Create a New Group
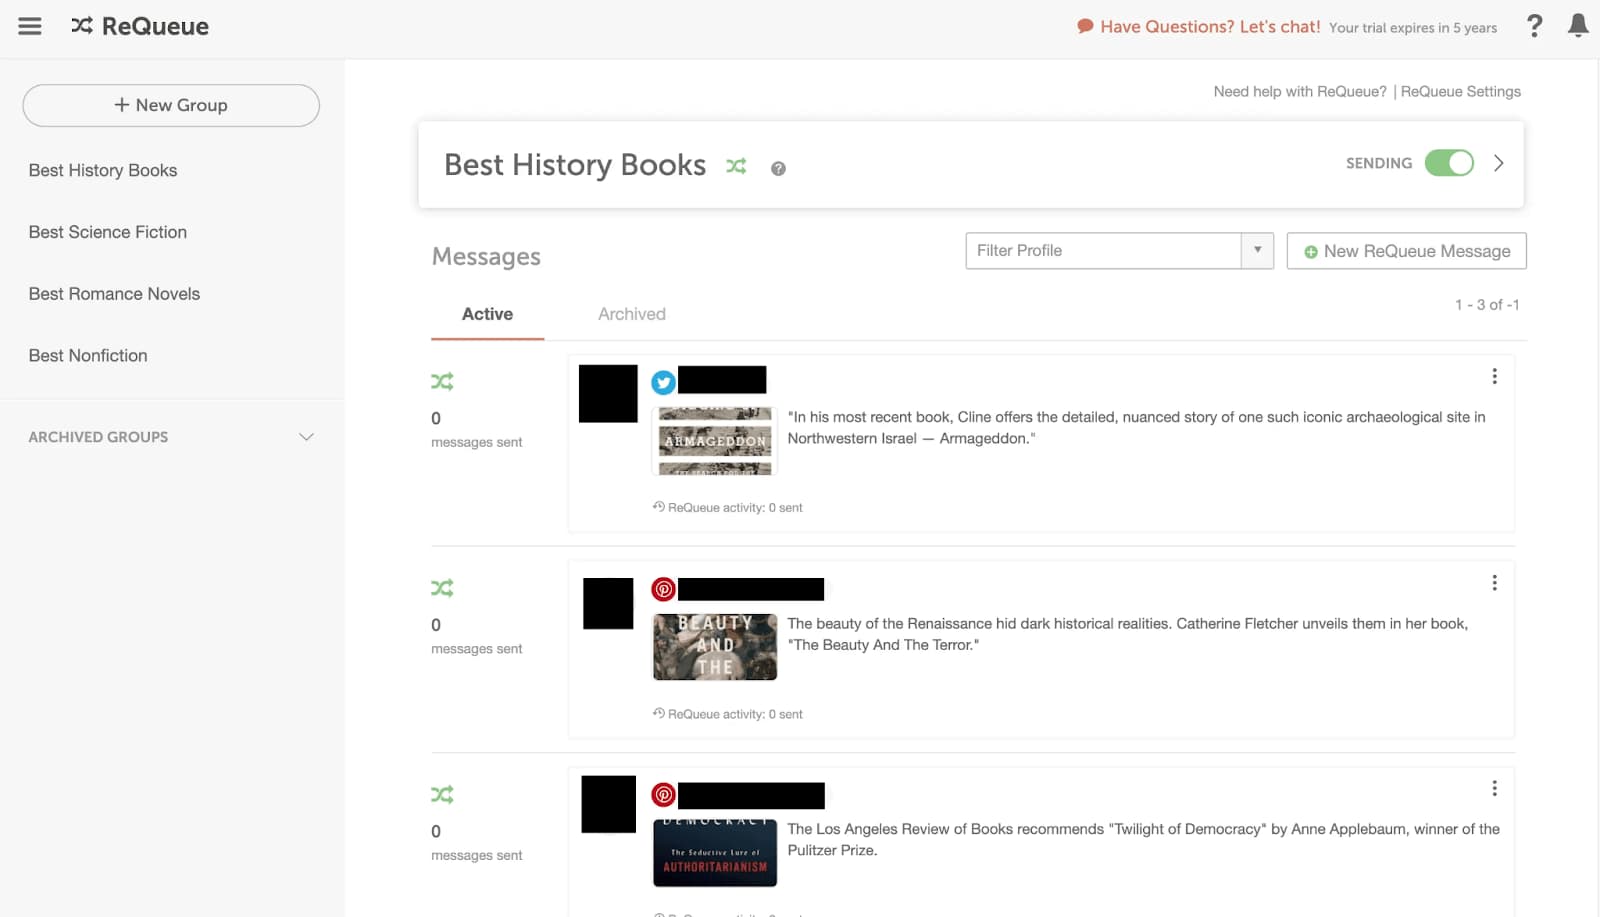The width and height of the screenshot is (1600, 917). [171, 105]
